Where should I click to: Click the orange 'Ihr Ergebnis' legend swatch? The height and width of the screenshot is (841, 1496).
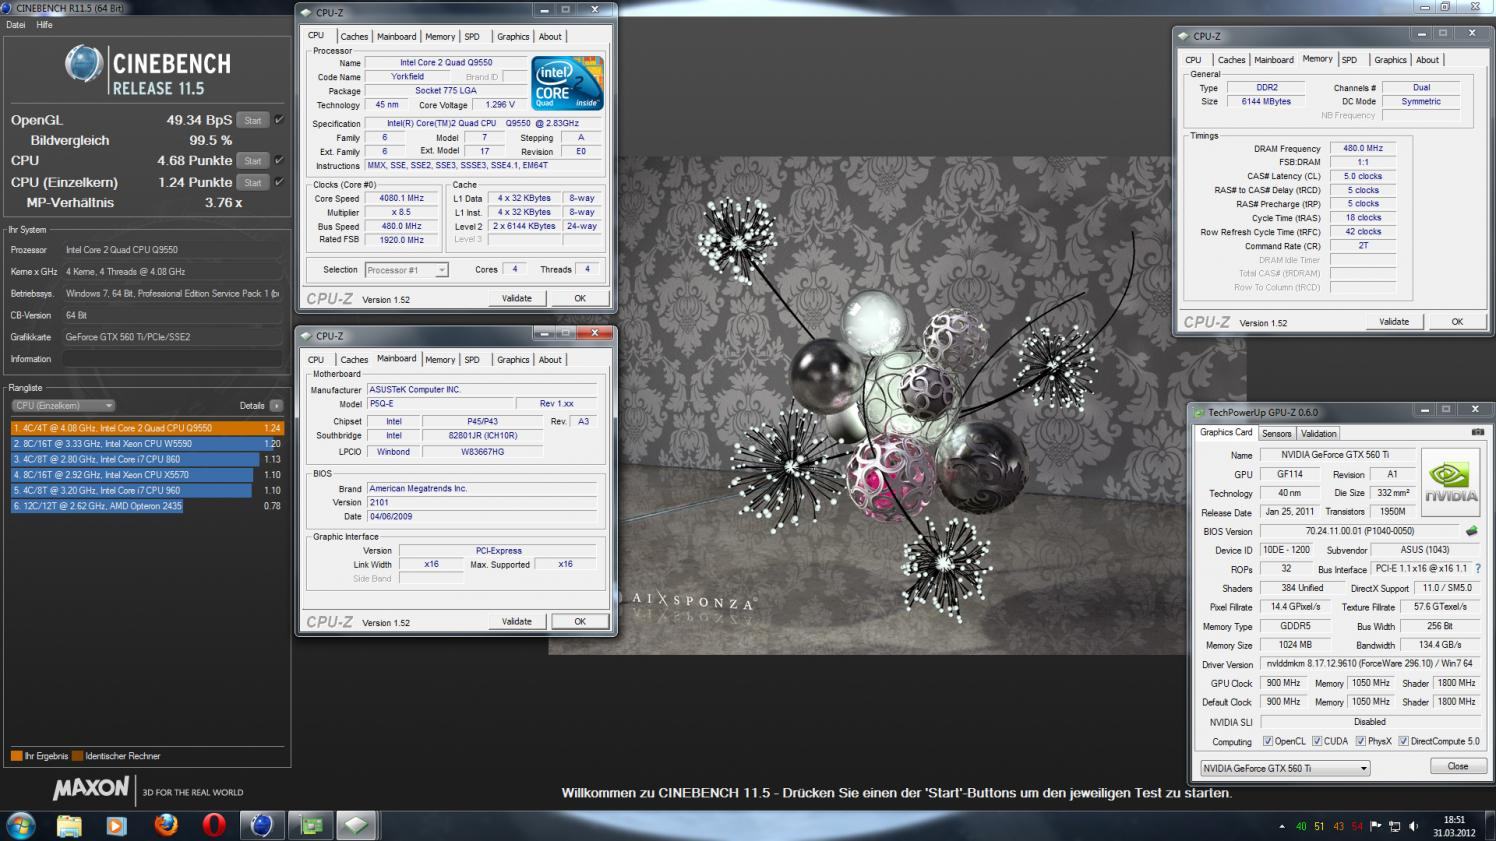(17, 756)
